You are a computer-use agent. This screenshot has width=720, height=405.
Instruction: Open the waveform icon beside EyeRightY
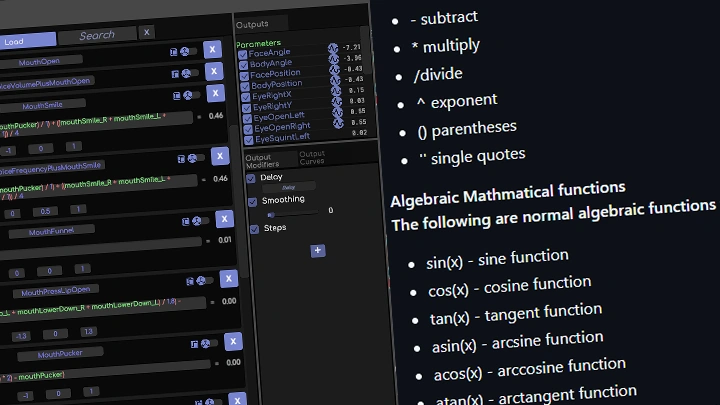[337, 101]
